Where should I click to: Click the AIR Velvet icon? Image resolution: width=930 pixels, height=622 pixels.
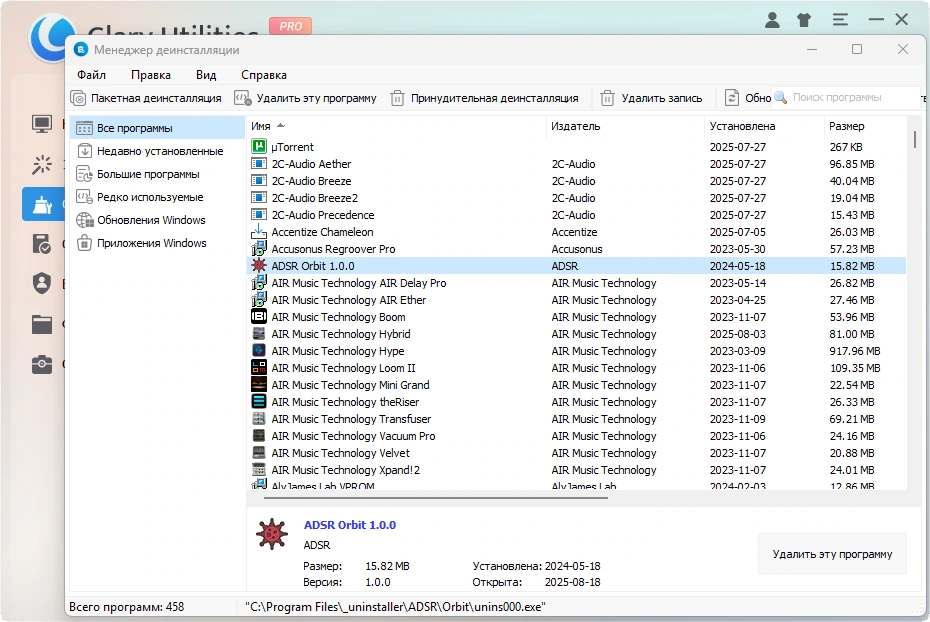pos(259,452)
